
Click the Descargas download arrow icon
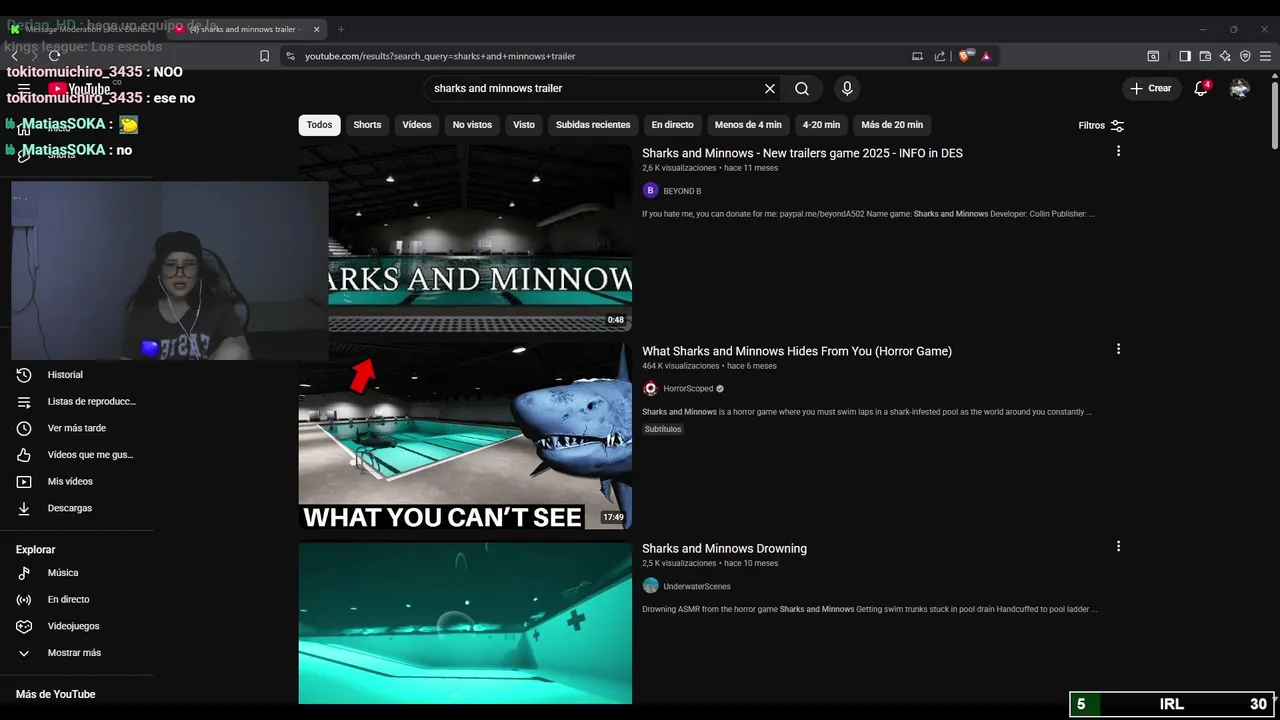click(x=24, y=508)
